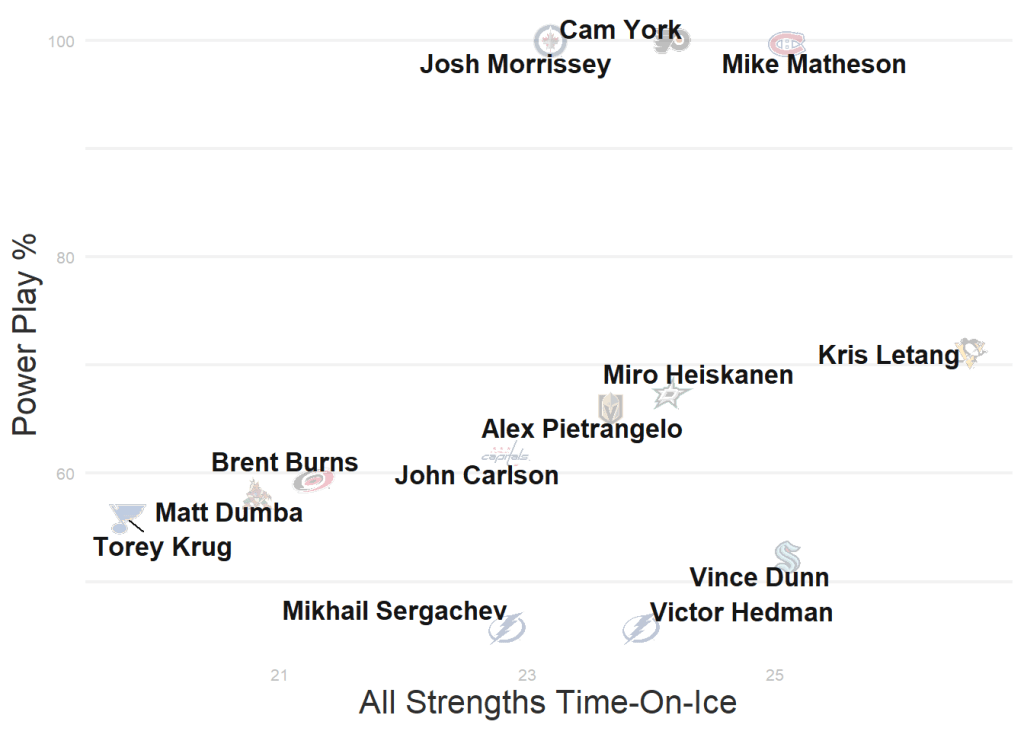Image resolution: width=1024 pixels, height=731 pixels.
Task: Select the Arizona Coyotes logo marker
Action: click(257, 492)
